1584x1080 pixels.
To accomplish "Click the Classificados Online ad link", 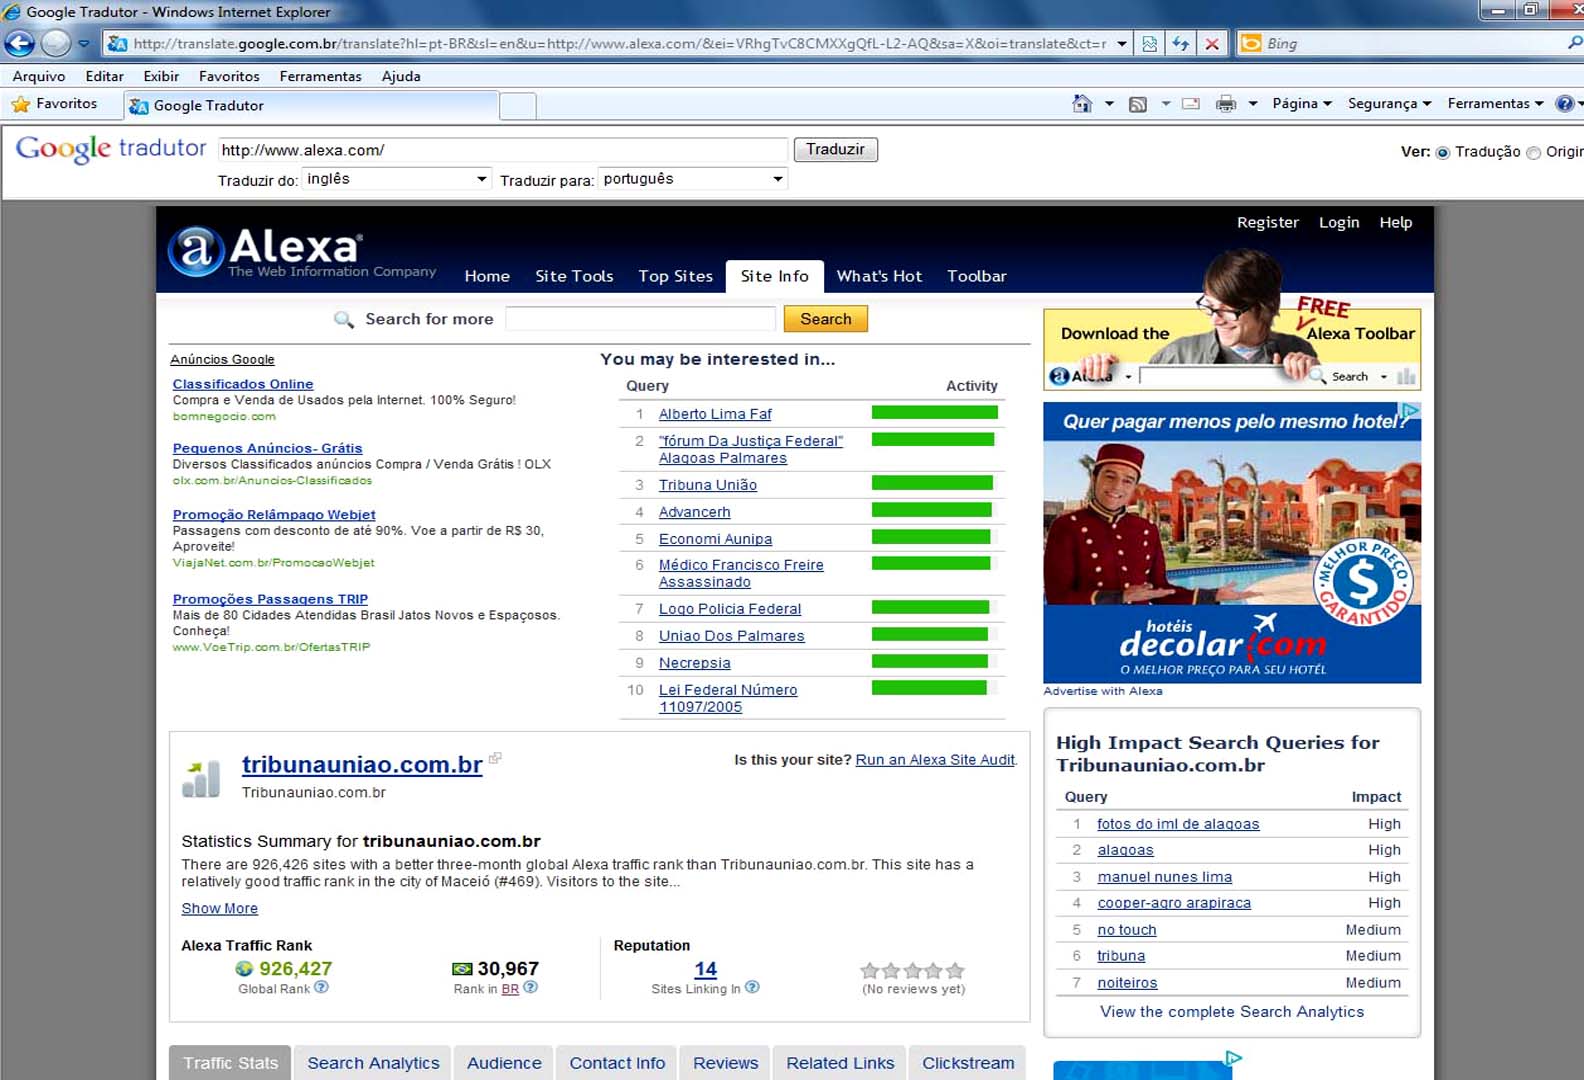I will pos(243,384).
